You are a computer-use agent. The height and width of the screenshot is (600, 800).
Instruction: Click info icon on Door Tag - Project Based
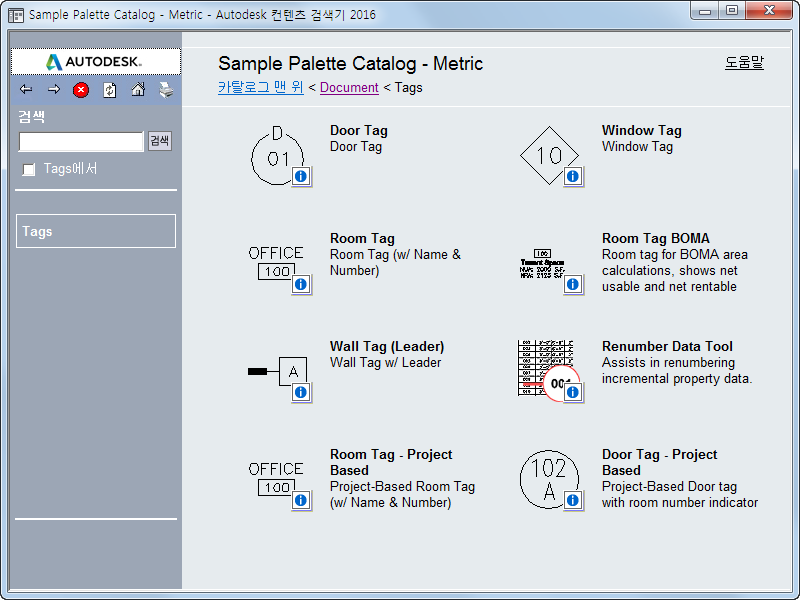click(573, 500)
